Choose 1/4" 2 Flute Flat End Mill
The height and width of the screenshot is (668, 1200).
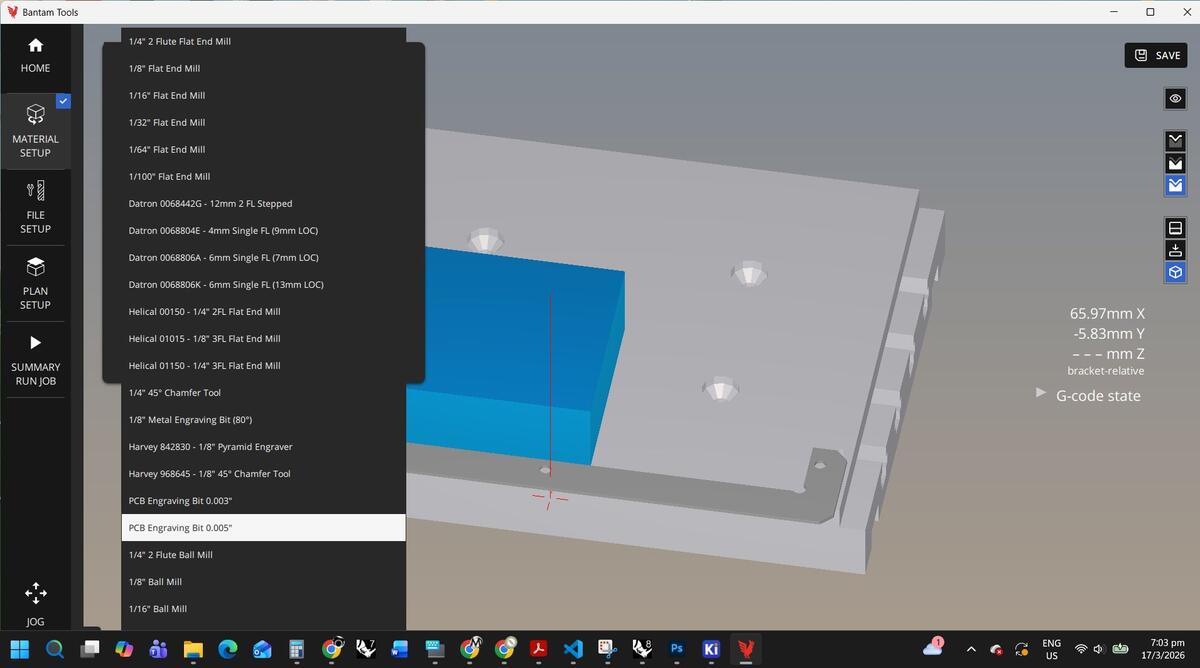pos(264,41)
